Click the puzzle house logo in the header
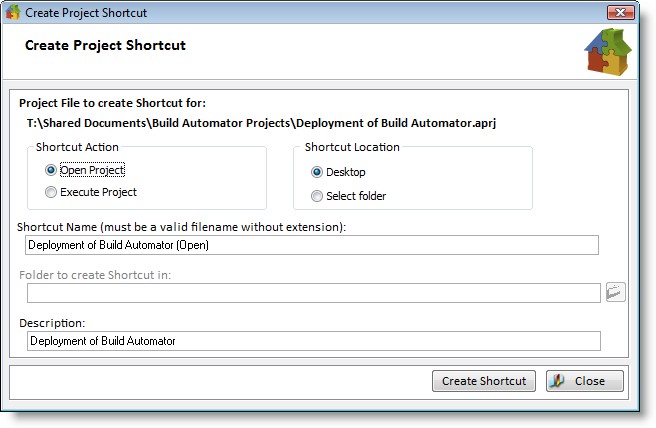656x428 pixels. [608, 51]
